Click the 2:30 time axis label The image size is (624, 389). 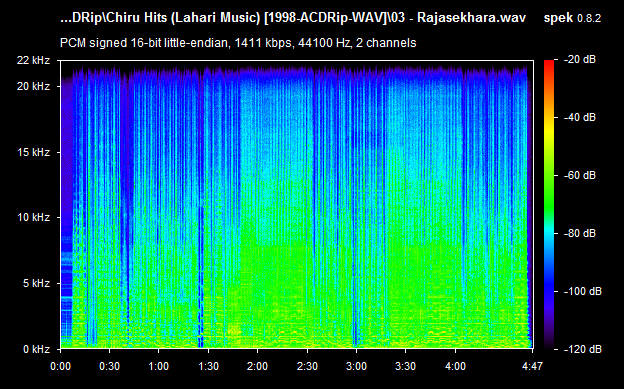307,366
